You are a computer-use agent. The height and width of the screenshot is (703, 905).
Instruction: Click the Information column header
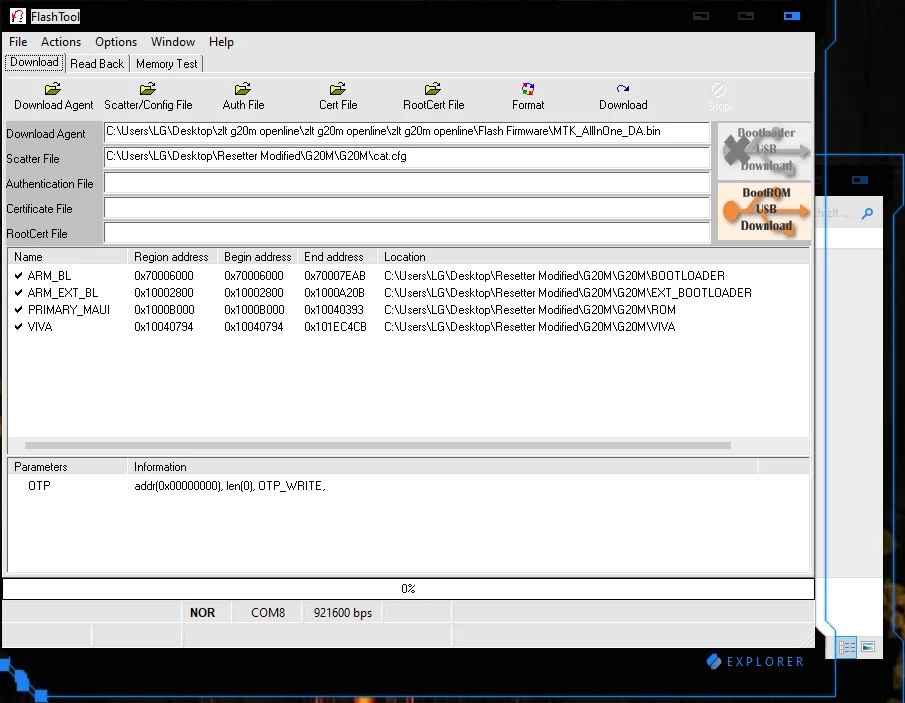click(x=442, y=467)
